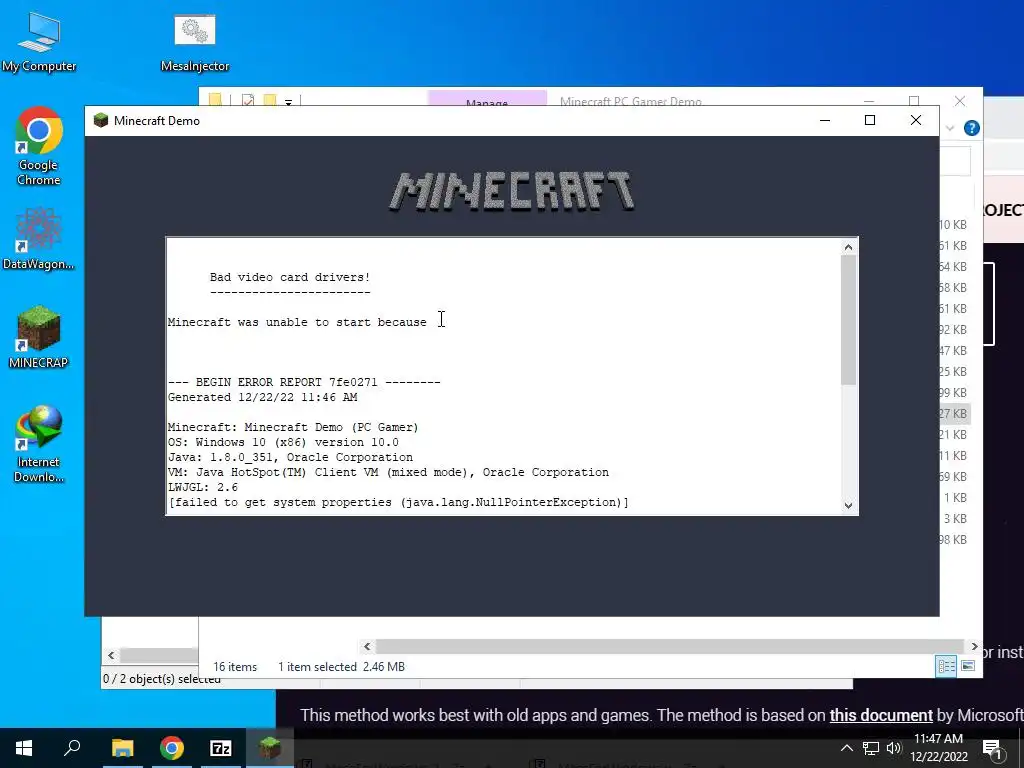1024x768 pixels.
Task: Click the "0 / 2 object(s) selected" status
Action: pos(161,679)
